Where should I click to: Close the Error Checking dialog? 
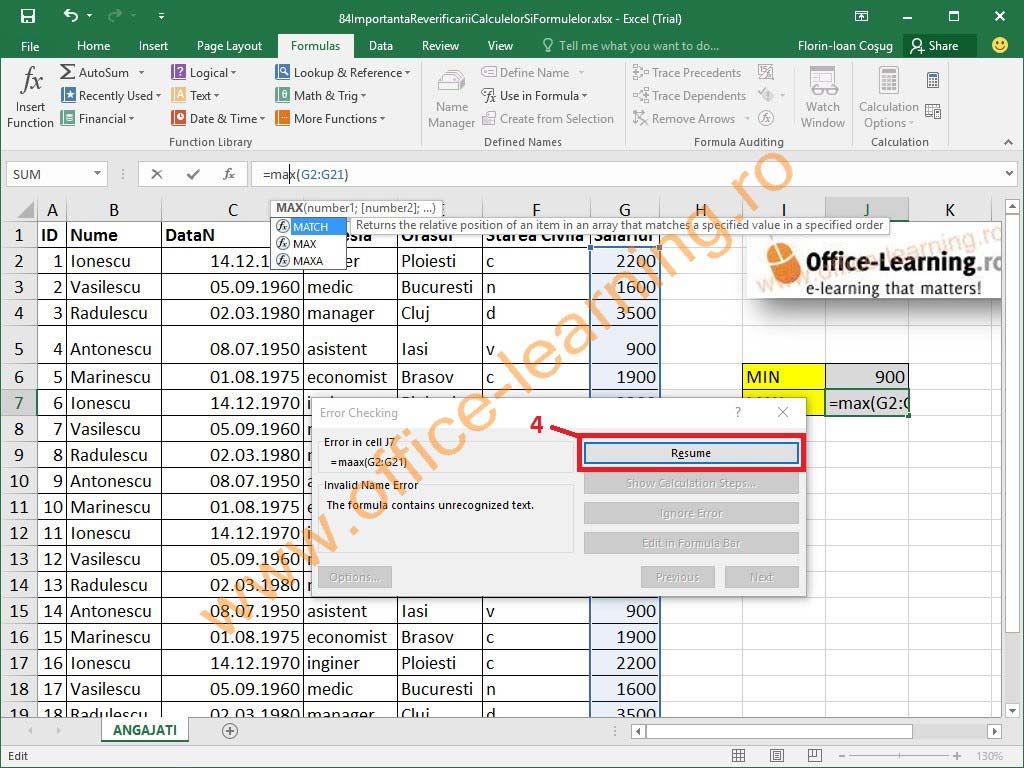tap(783, 412)
